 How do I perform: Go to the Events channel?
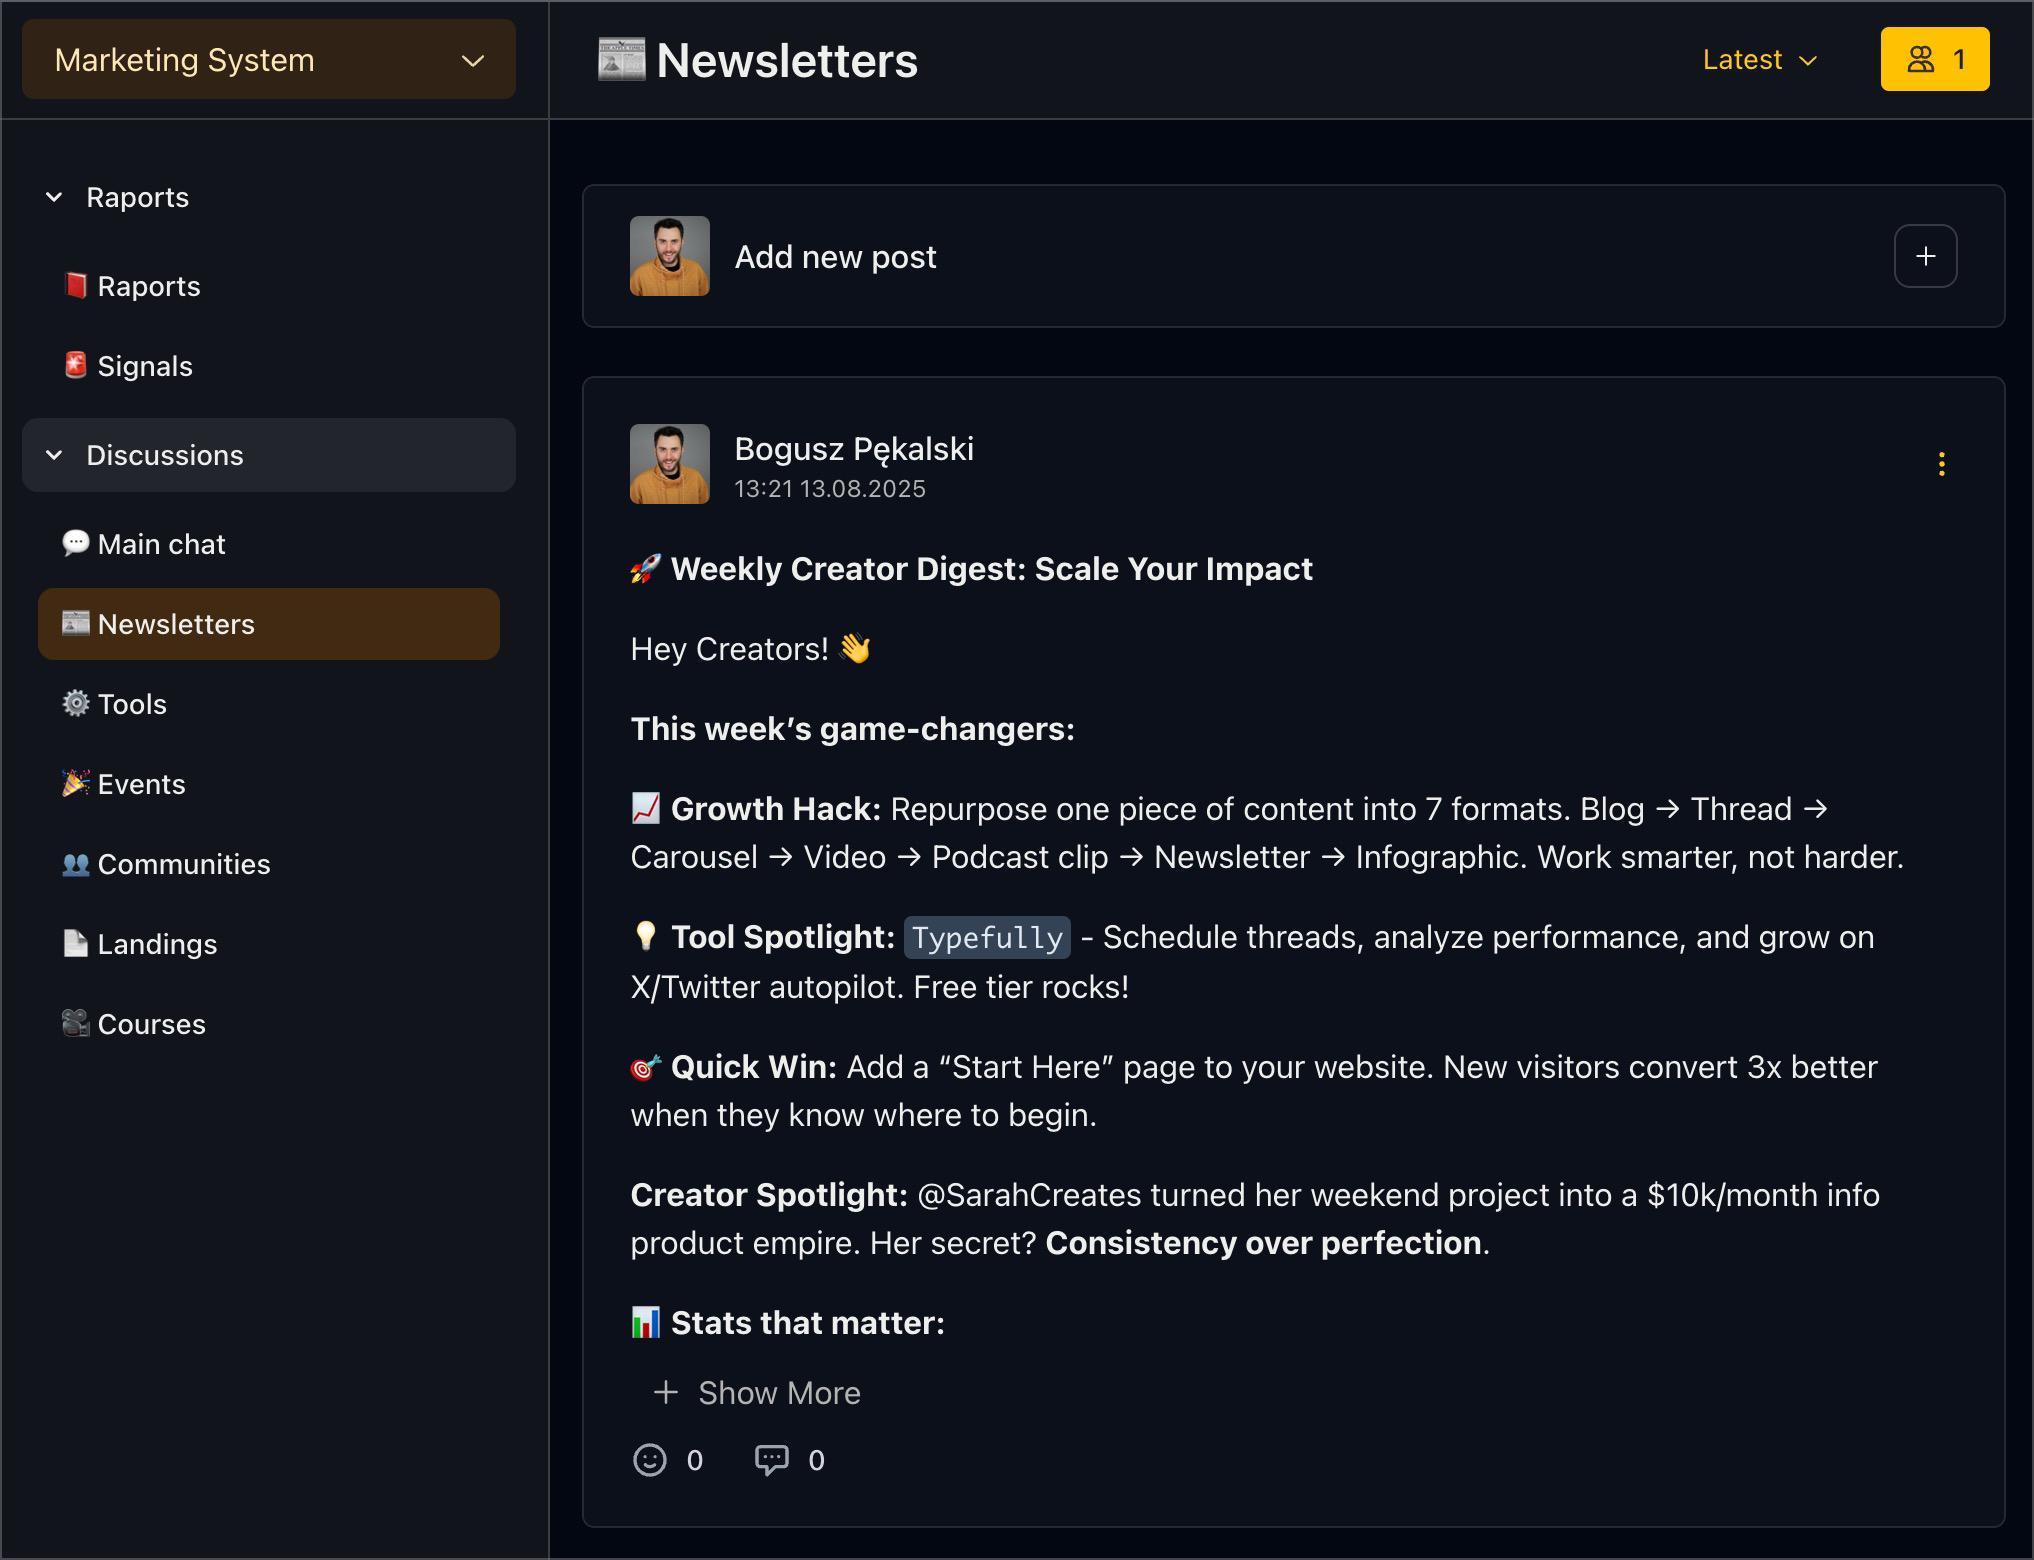pos(141,784)
